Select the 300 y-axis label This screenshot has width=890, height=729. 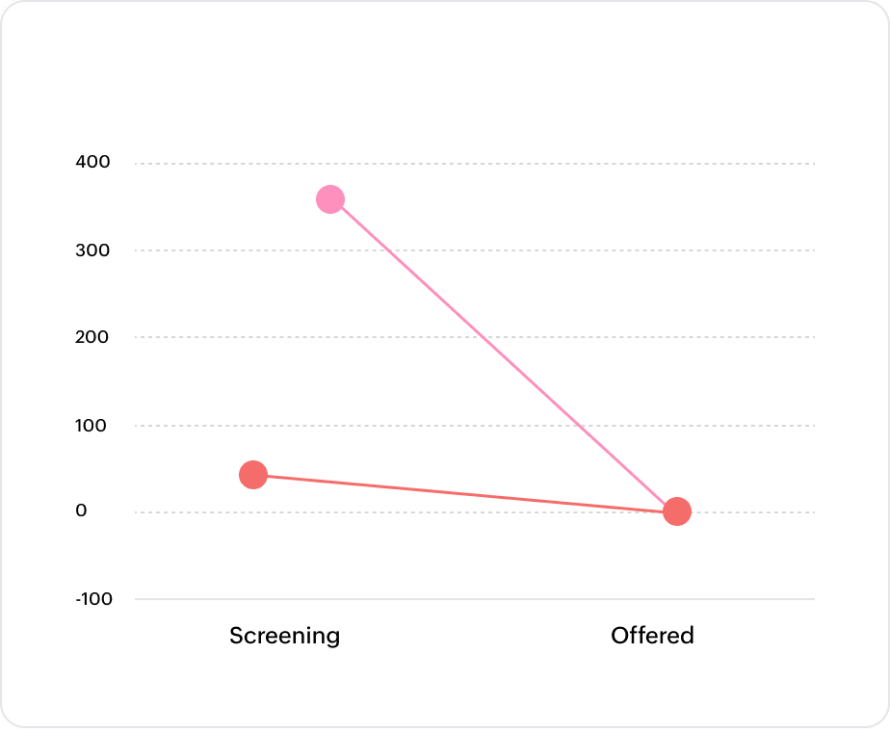[x=93, y=250]
